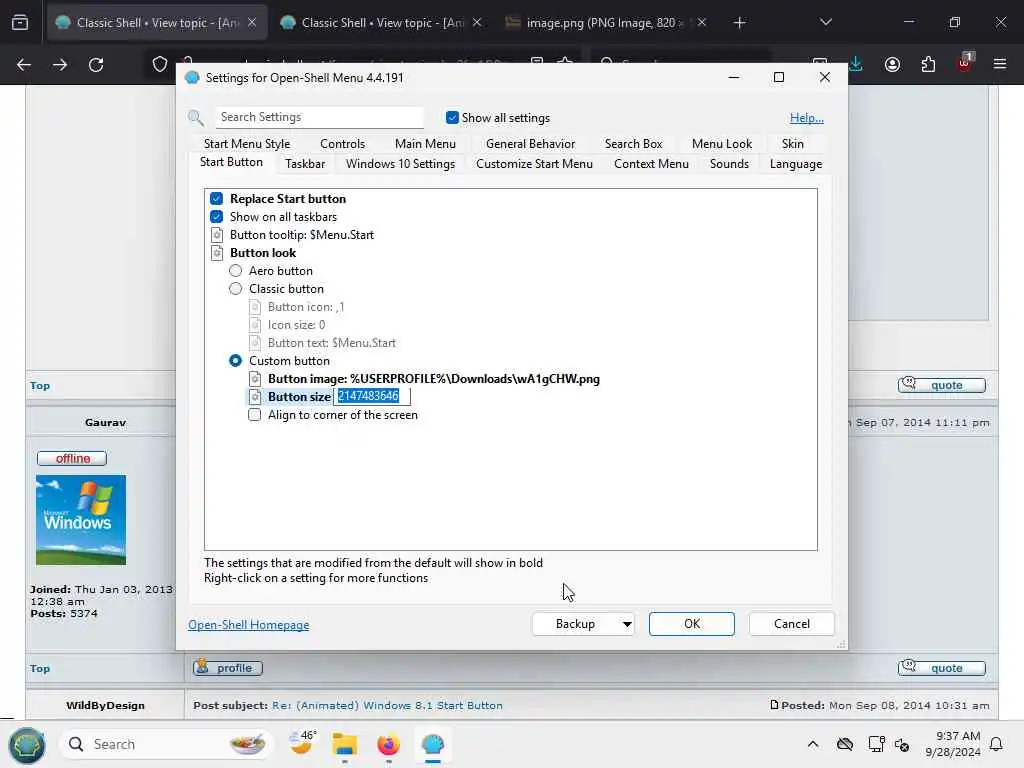
Task: Switch to the Search Box tab
Action: [x=633, y=144]
